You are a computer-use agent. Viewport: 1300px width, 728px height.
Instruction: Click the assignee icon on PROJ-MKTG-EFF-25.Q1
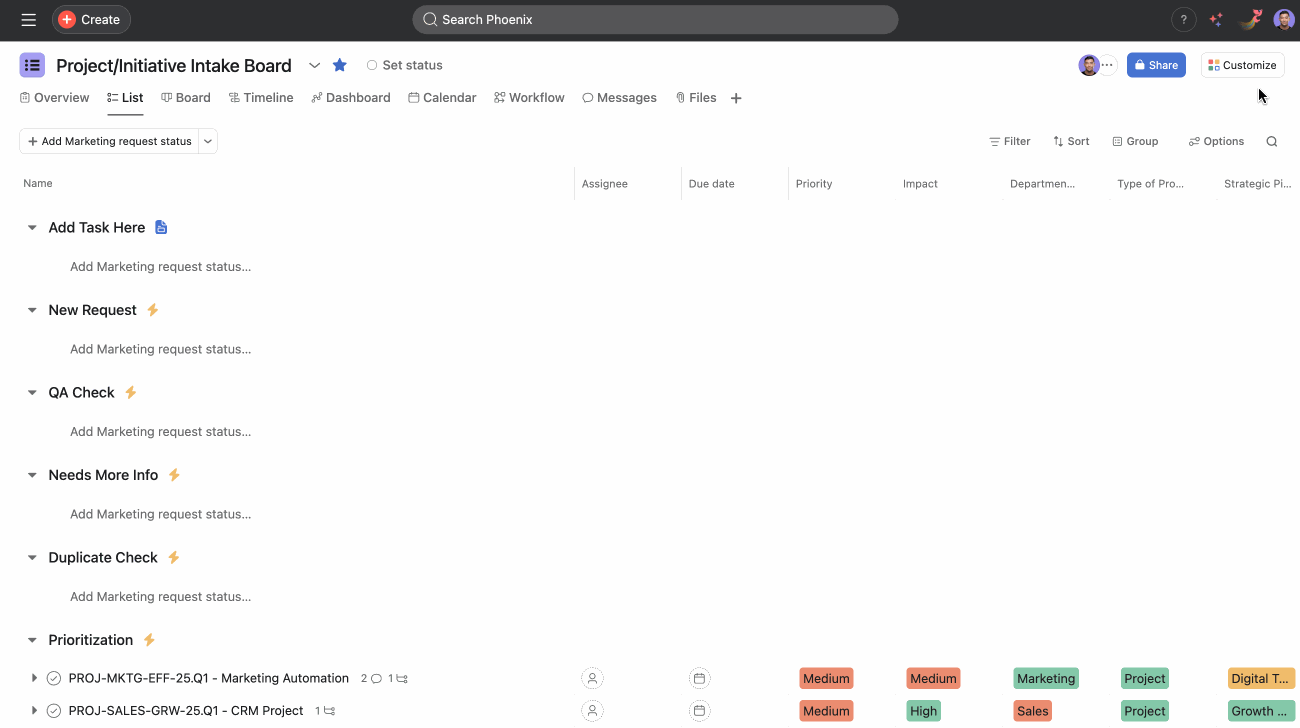592,678
